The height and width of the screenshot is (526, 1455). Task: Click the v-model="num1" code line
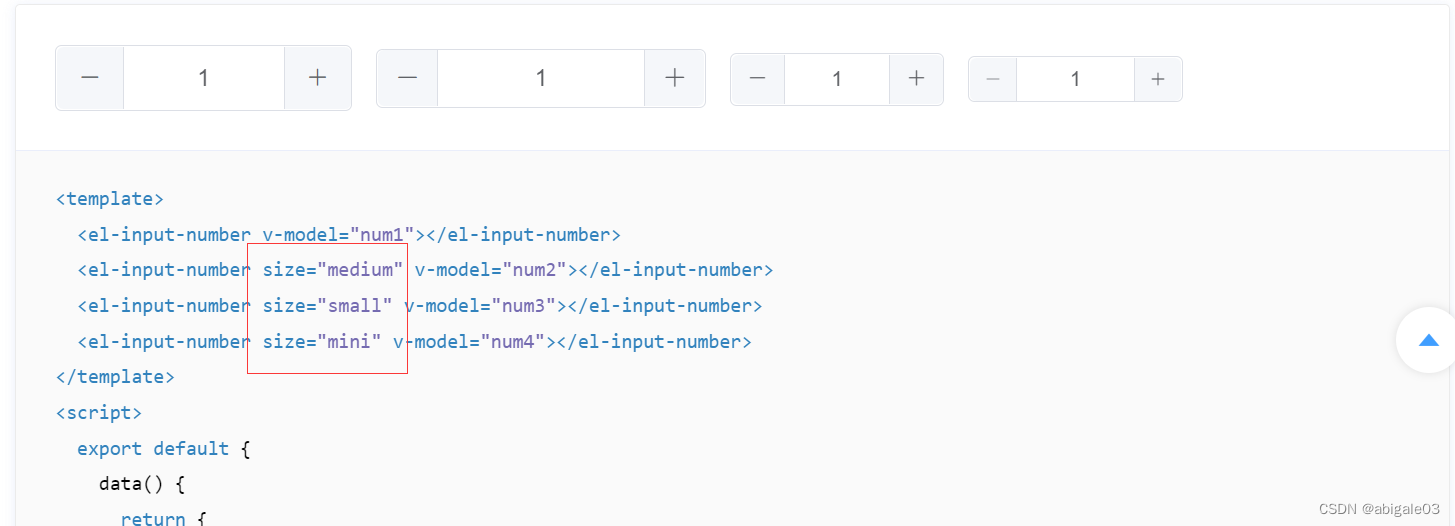click(x=349, y=235)
